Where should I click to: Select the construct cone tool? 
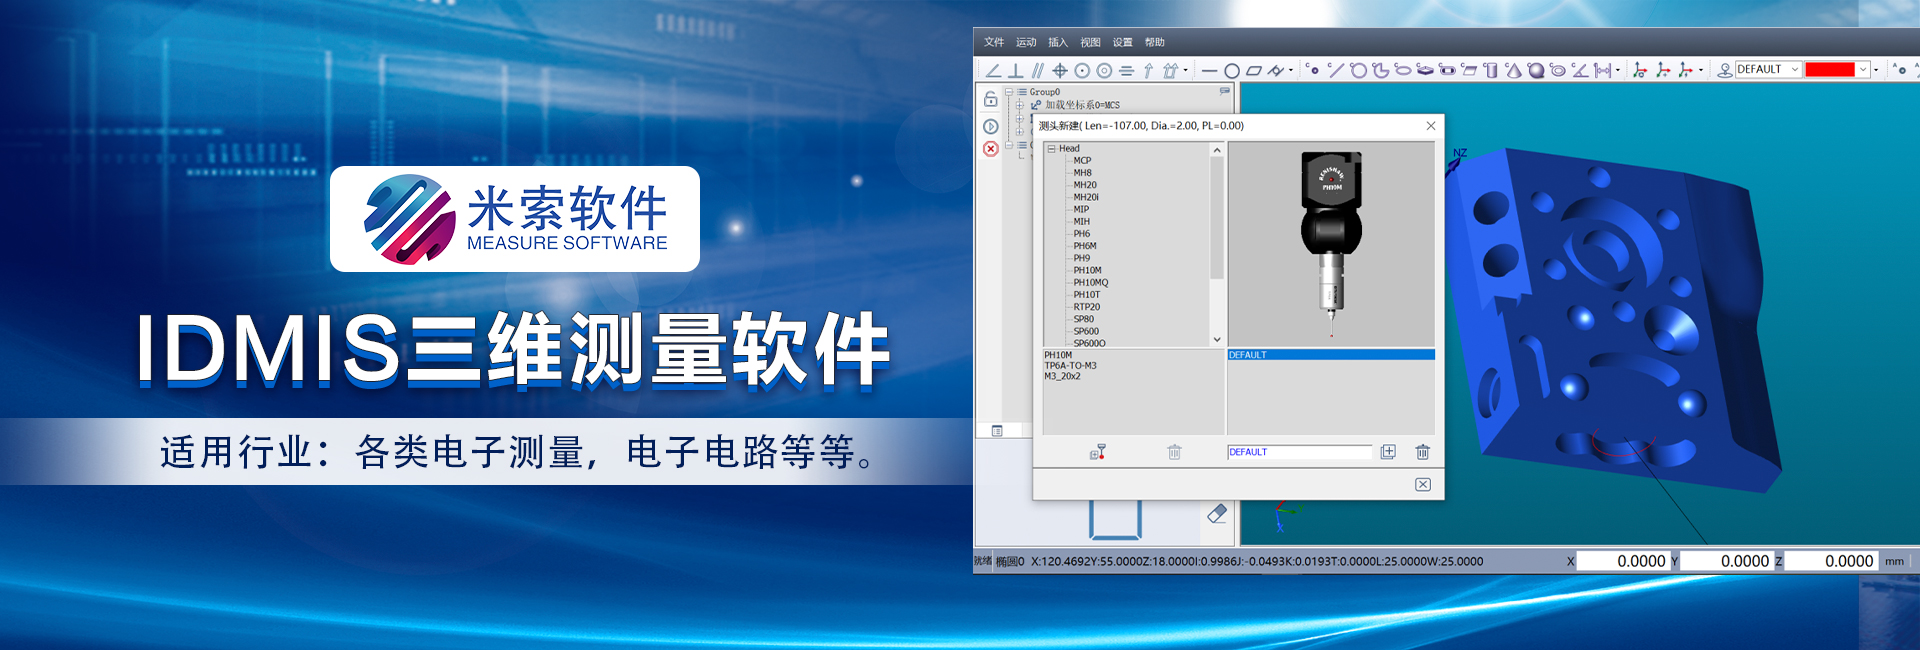click(x=1514, y=69)
